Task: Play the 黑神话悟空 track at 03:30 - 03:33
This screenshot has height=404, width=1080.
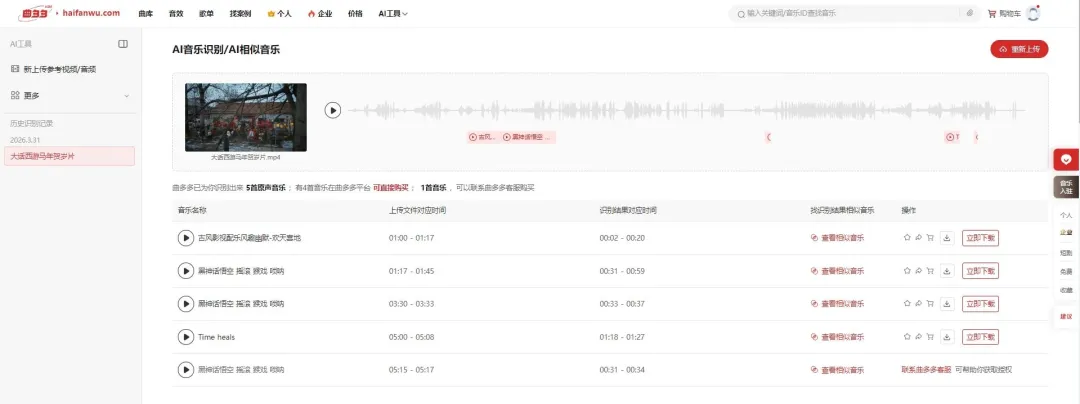Action: (185, 304)
